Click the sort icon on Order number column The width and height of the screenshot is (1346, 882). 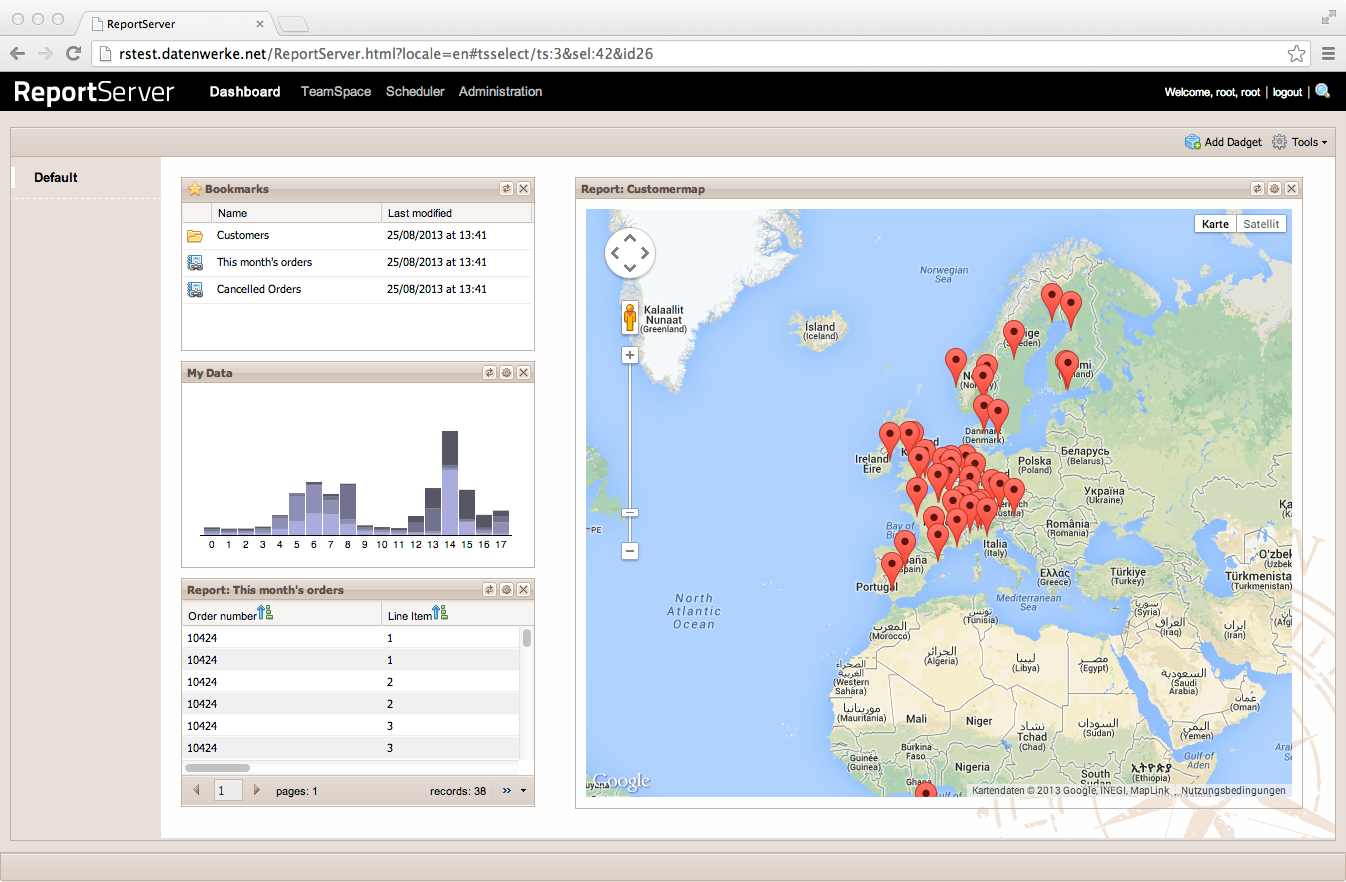pyautogui.click(x=266, y=612)
